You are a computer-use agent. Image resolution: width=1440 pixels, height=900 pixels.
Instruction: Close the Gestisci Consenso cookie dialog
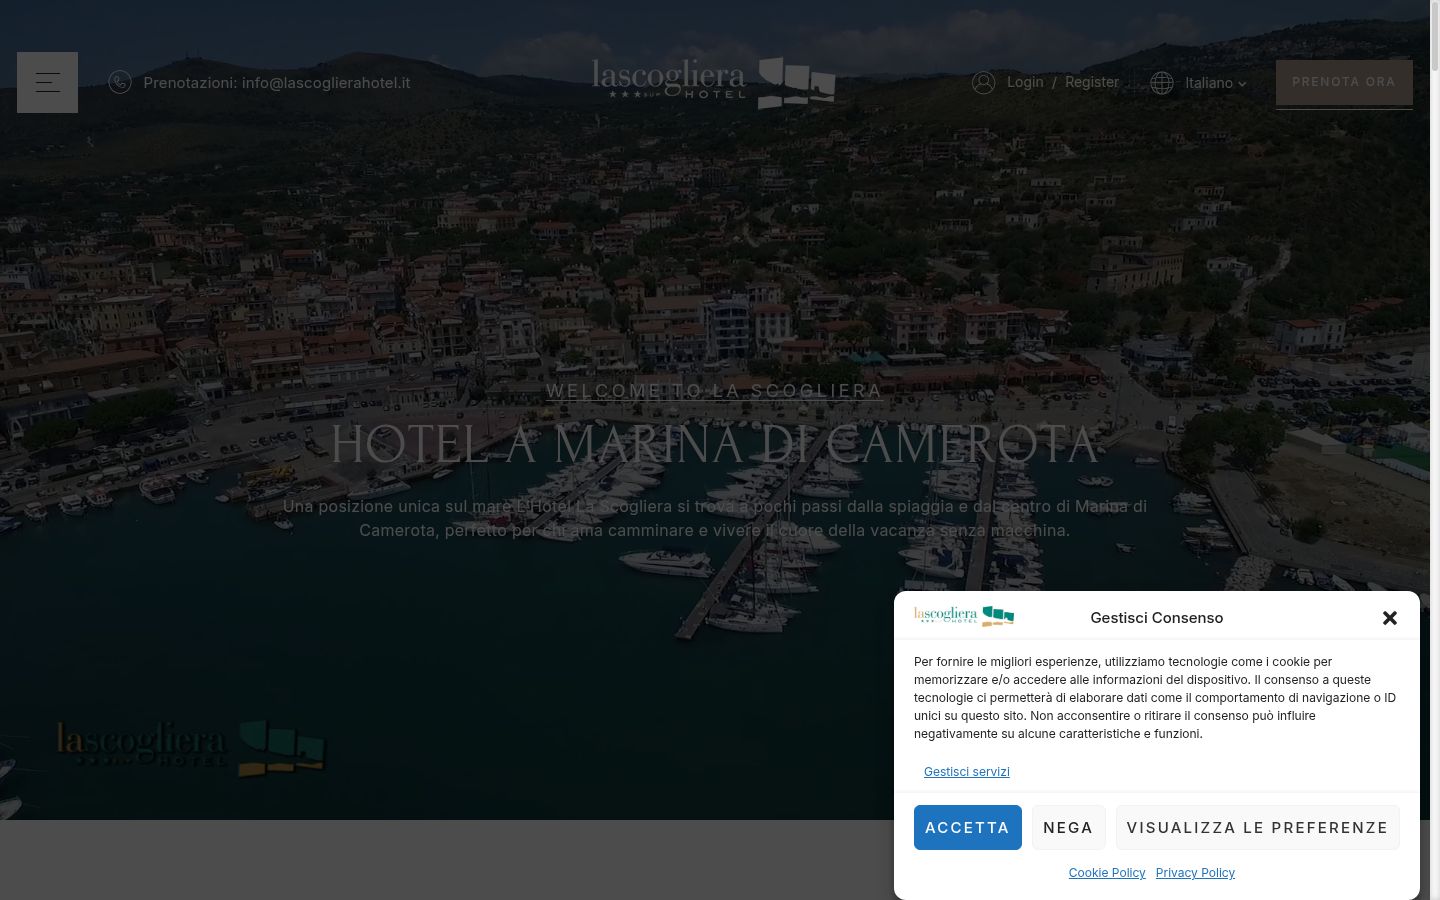click(x=1389, y=618)
